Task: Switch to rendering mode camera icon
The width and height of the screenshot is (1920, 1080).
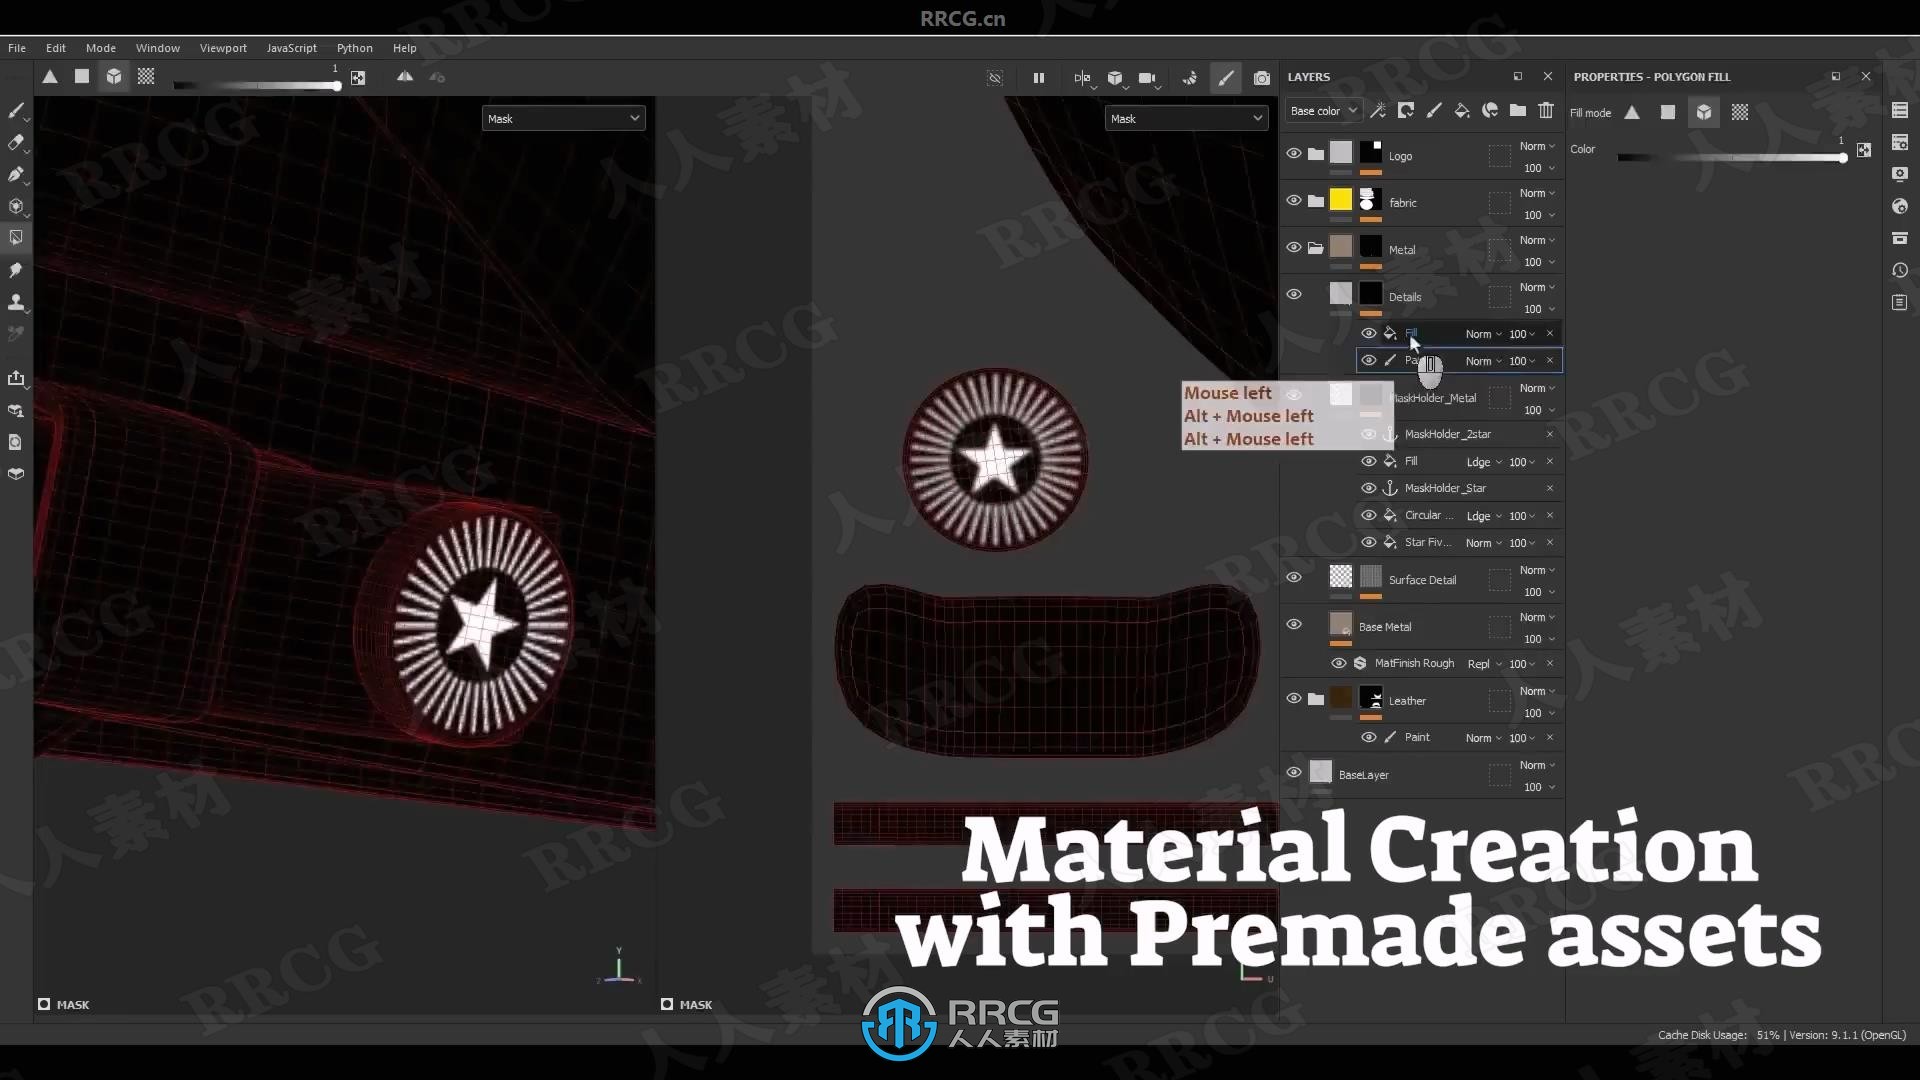Action: (1262, 78)
